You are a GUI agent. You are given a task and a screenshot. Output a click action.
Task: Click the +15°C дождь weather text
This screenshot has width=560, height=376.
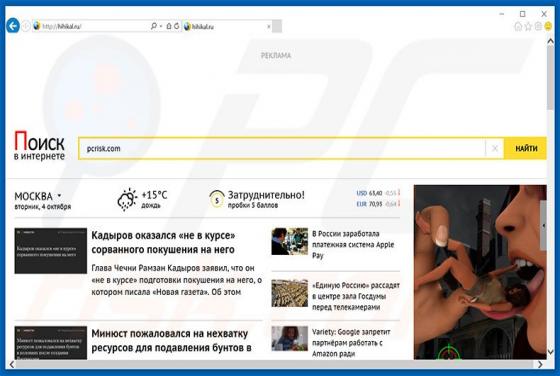(x=154, y=199)
